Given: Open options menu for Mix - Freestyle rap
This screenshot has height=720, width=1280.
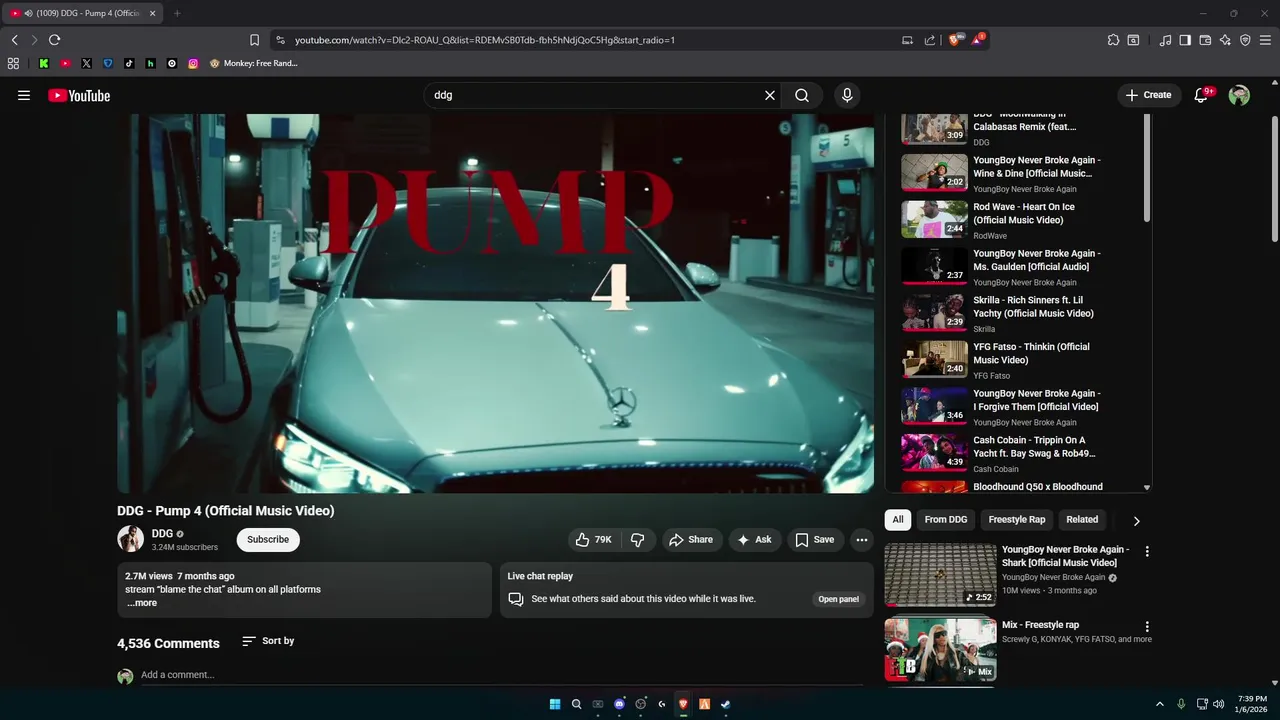Looking at the screenshot, I should point(1147,627).
